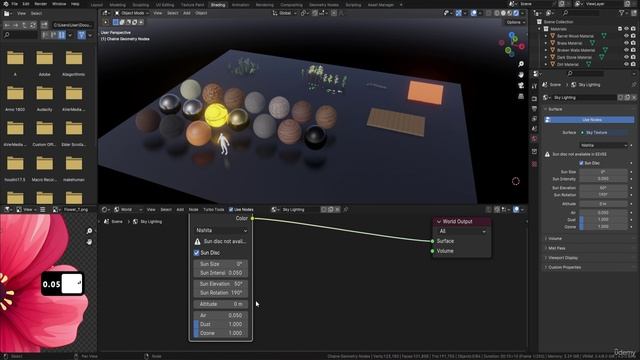Toggle the camera view icon in viewport
The height and width of the screenshot is (360, 640).
tap(521, 86)
